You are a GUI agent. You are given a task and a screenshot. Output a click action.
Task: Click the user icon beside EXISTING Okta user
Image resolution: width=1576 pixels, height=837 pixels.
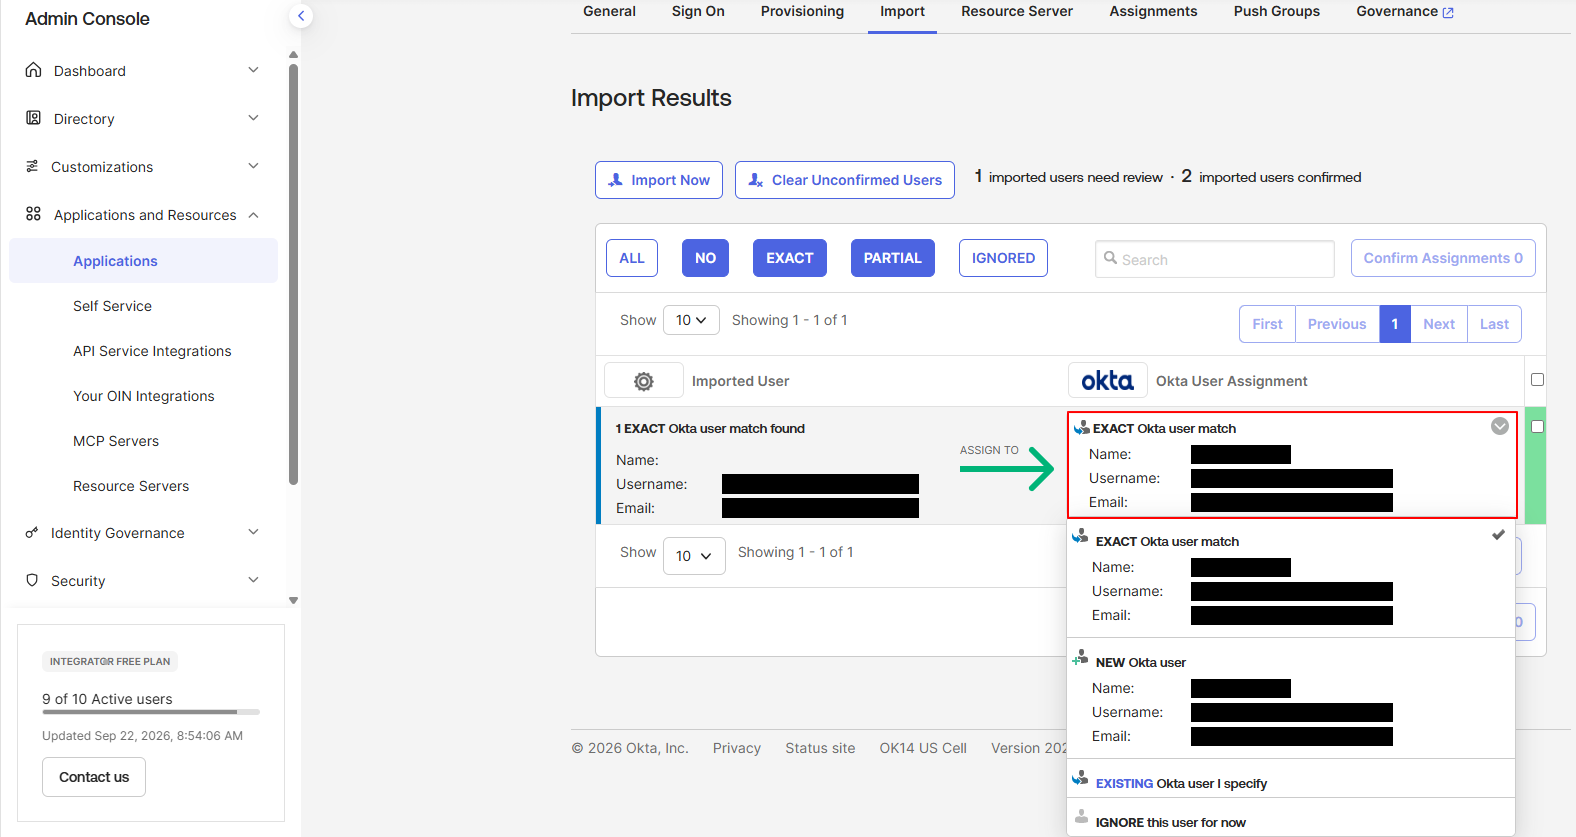coord(1080,778)
